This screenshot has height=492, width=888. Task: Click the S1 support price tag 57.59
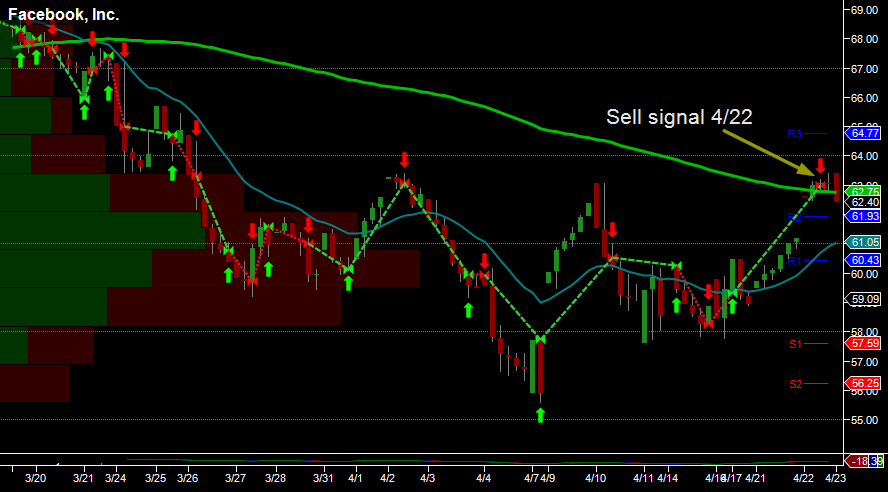[x=863, y=343]
